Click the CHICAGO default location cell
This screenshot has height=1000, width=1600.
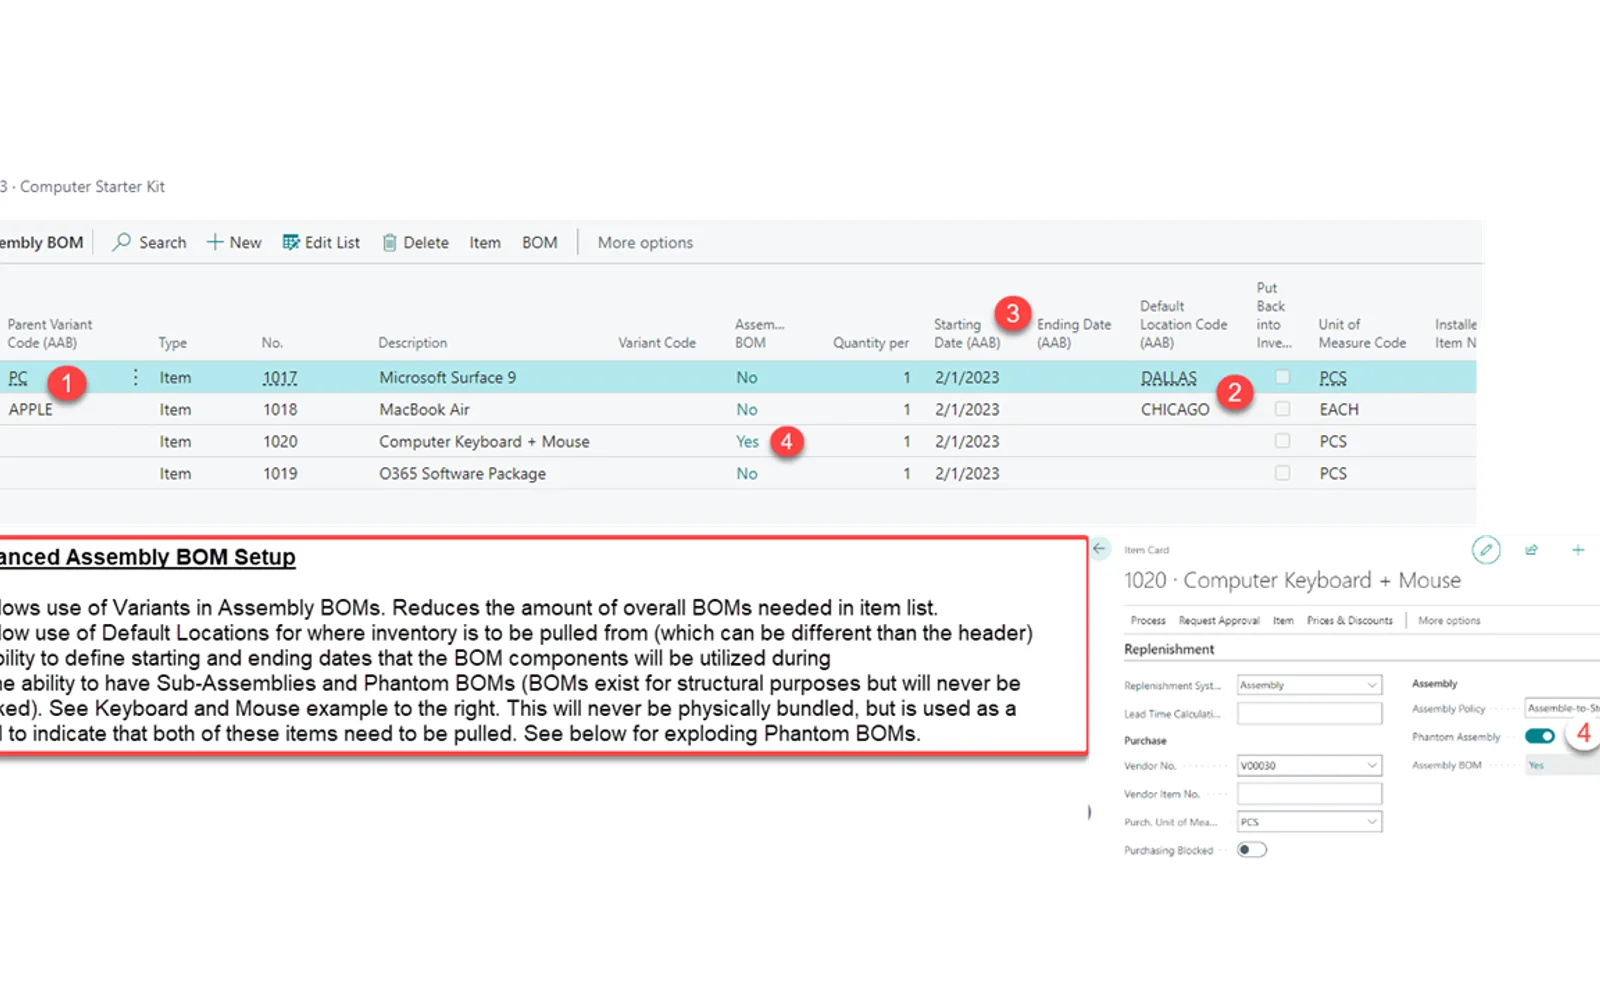[1174, 409]
